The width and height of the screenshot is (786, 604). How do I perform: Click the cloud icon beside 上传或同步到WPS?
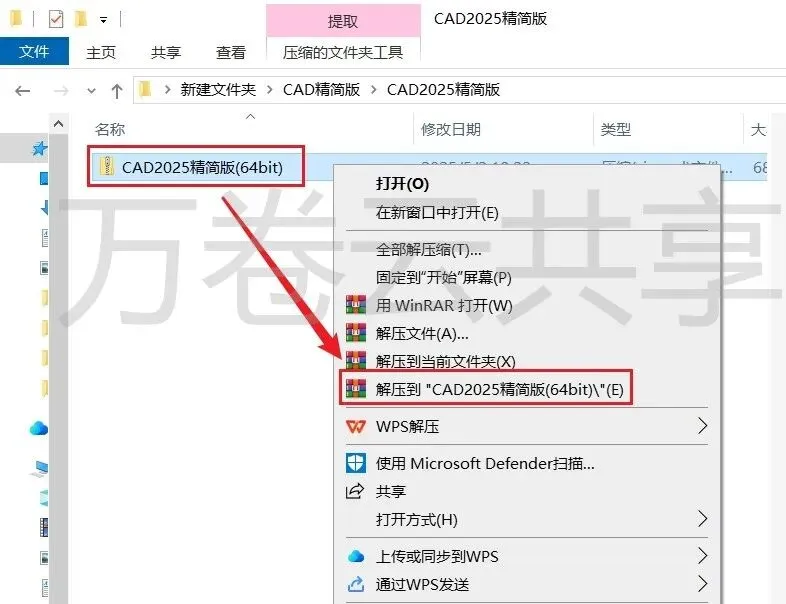[356, 556]
